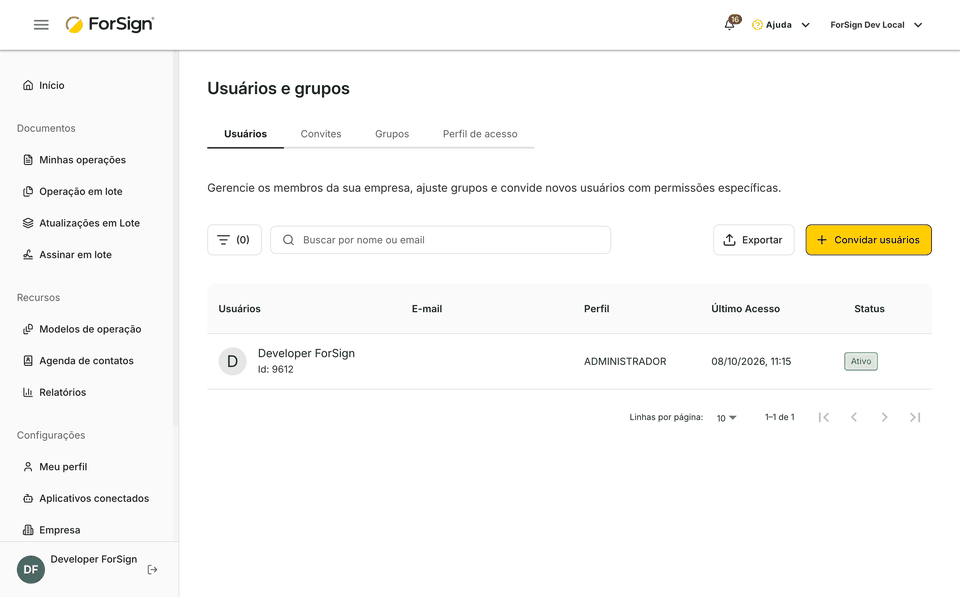This screenshot has width=960, height=597.
Task: Click the Último Acesso column header
Action: tap(745, 309)
